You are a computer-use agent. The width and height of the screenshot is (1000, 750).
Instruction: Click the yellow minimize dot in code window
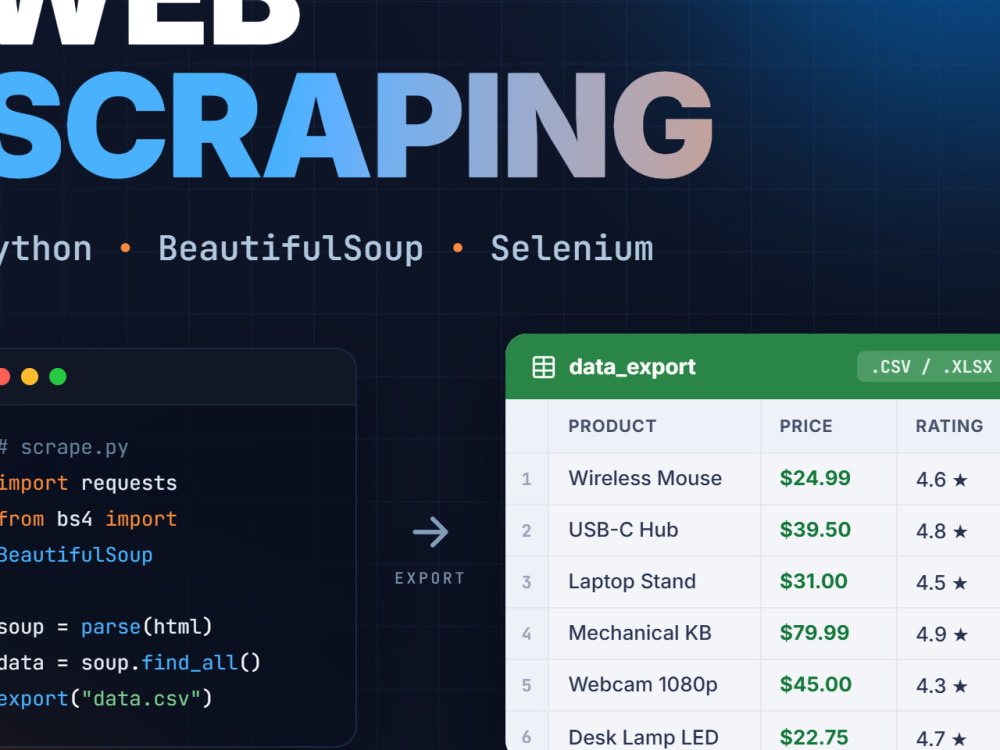(30, 377)
